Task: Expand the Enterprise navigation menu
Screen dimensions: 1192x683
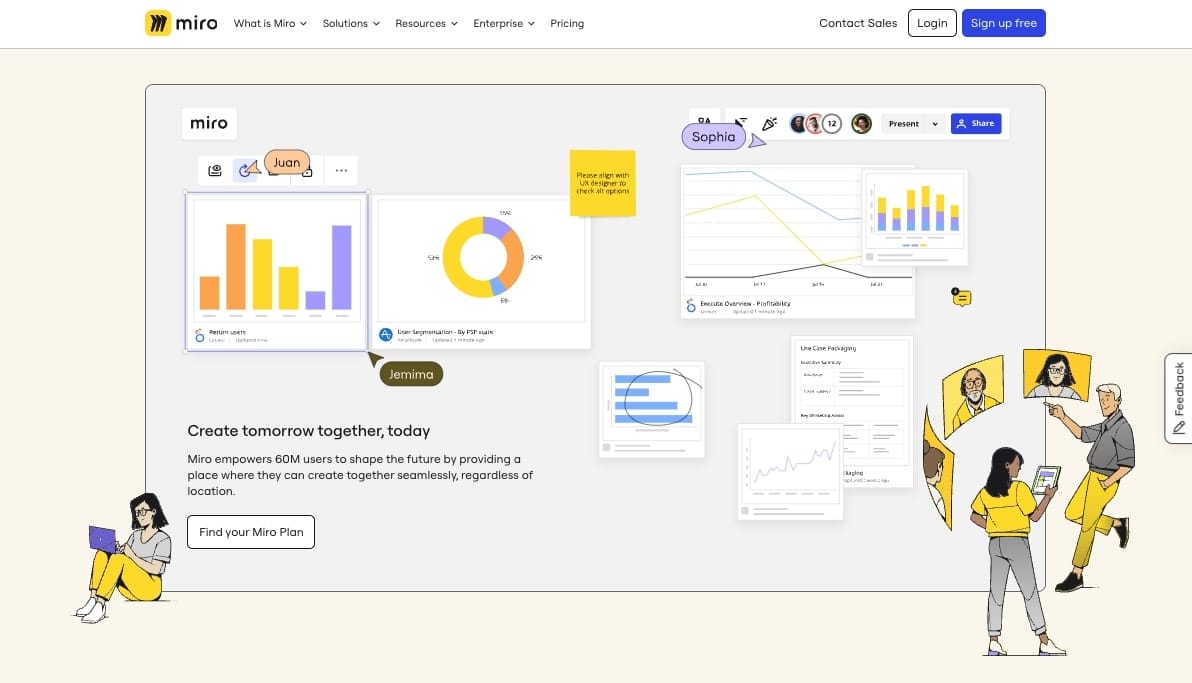Action: click(504, 23)
